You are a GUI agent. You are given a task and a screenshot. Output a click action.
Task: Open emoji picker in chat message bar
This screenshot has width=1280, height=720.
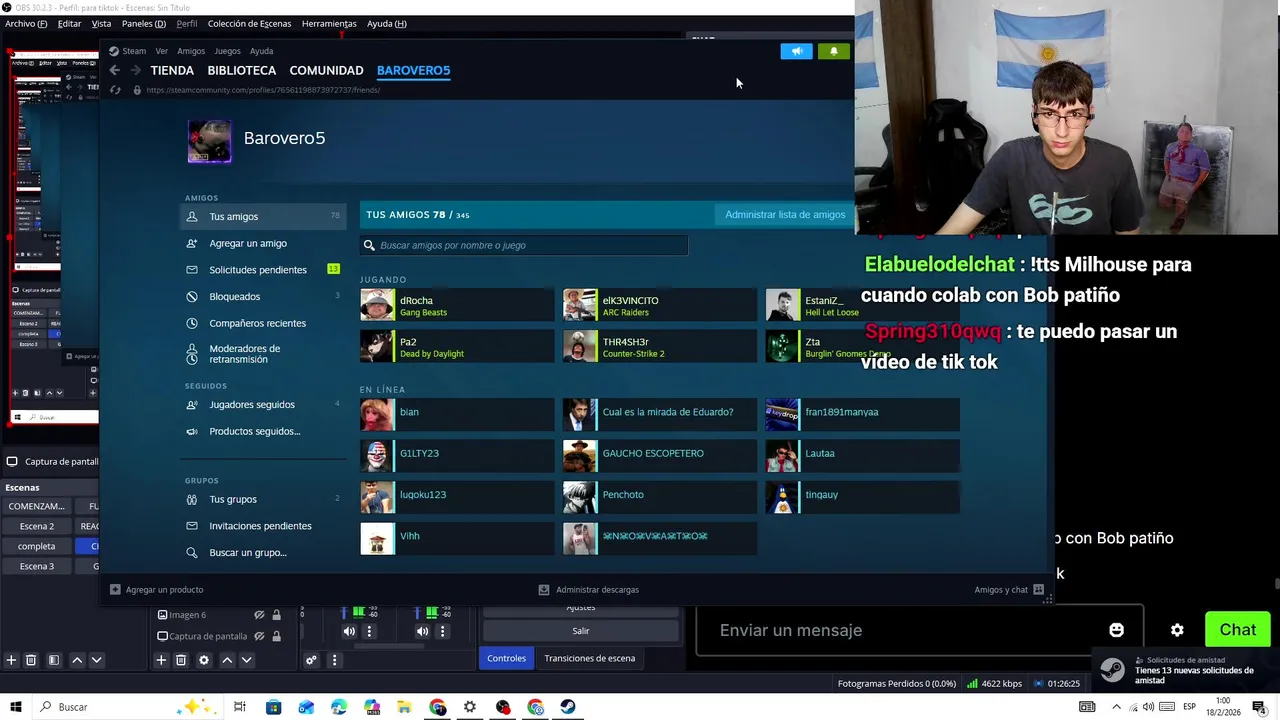[x=1116, y=630]
